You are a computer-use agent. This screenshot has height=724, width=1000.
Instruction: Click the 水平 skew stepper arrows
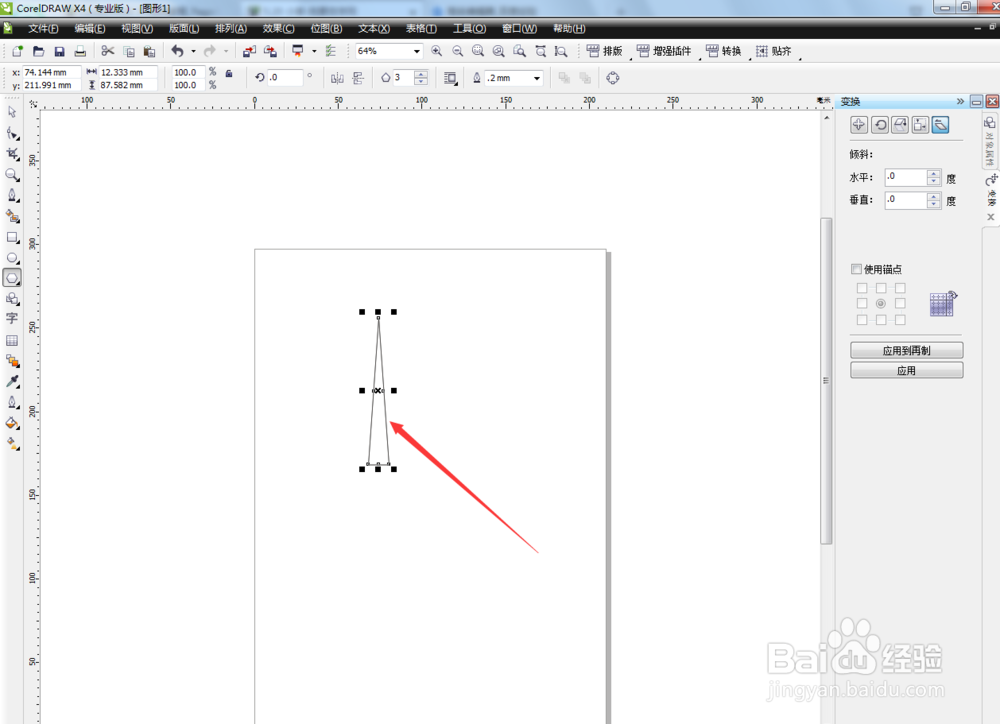coord(934,177)
